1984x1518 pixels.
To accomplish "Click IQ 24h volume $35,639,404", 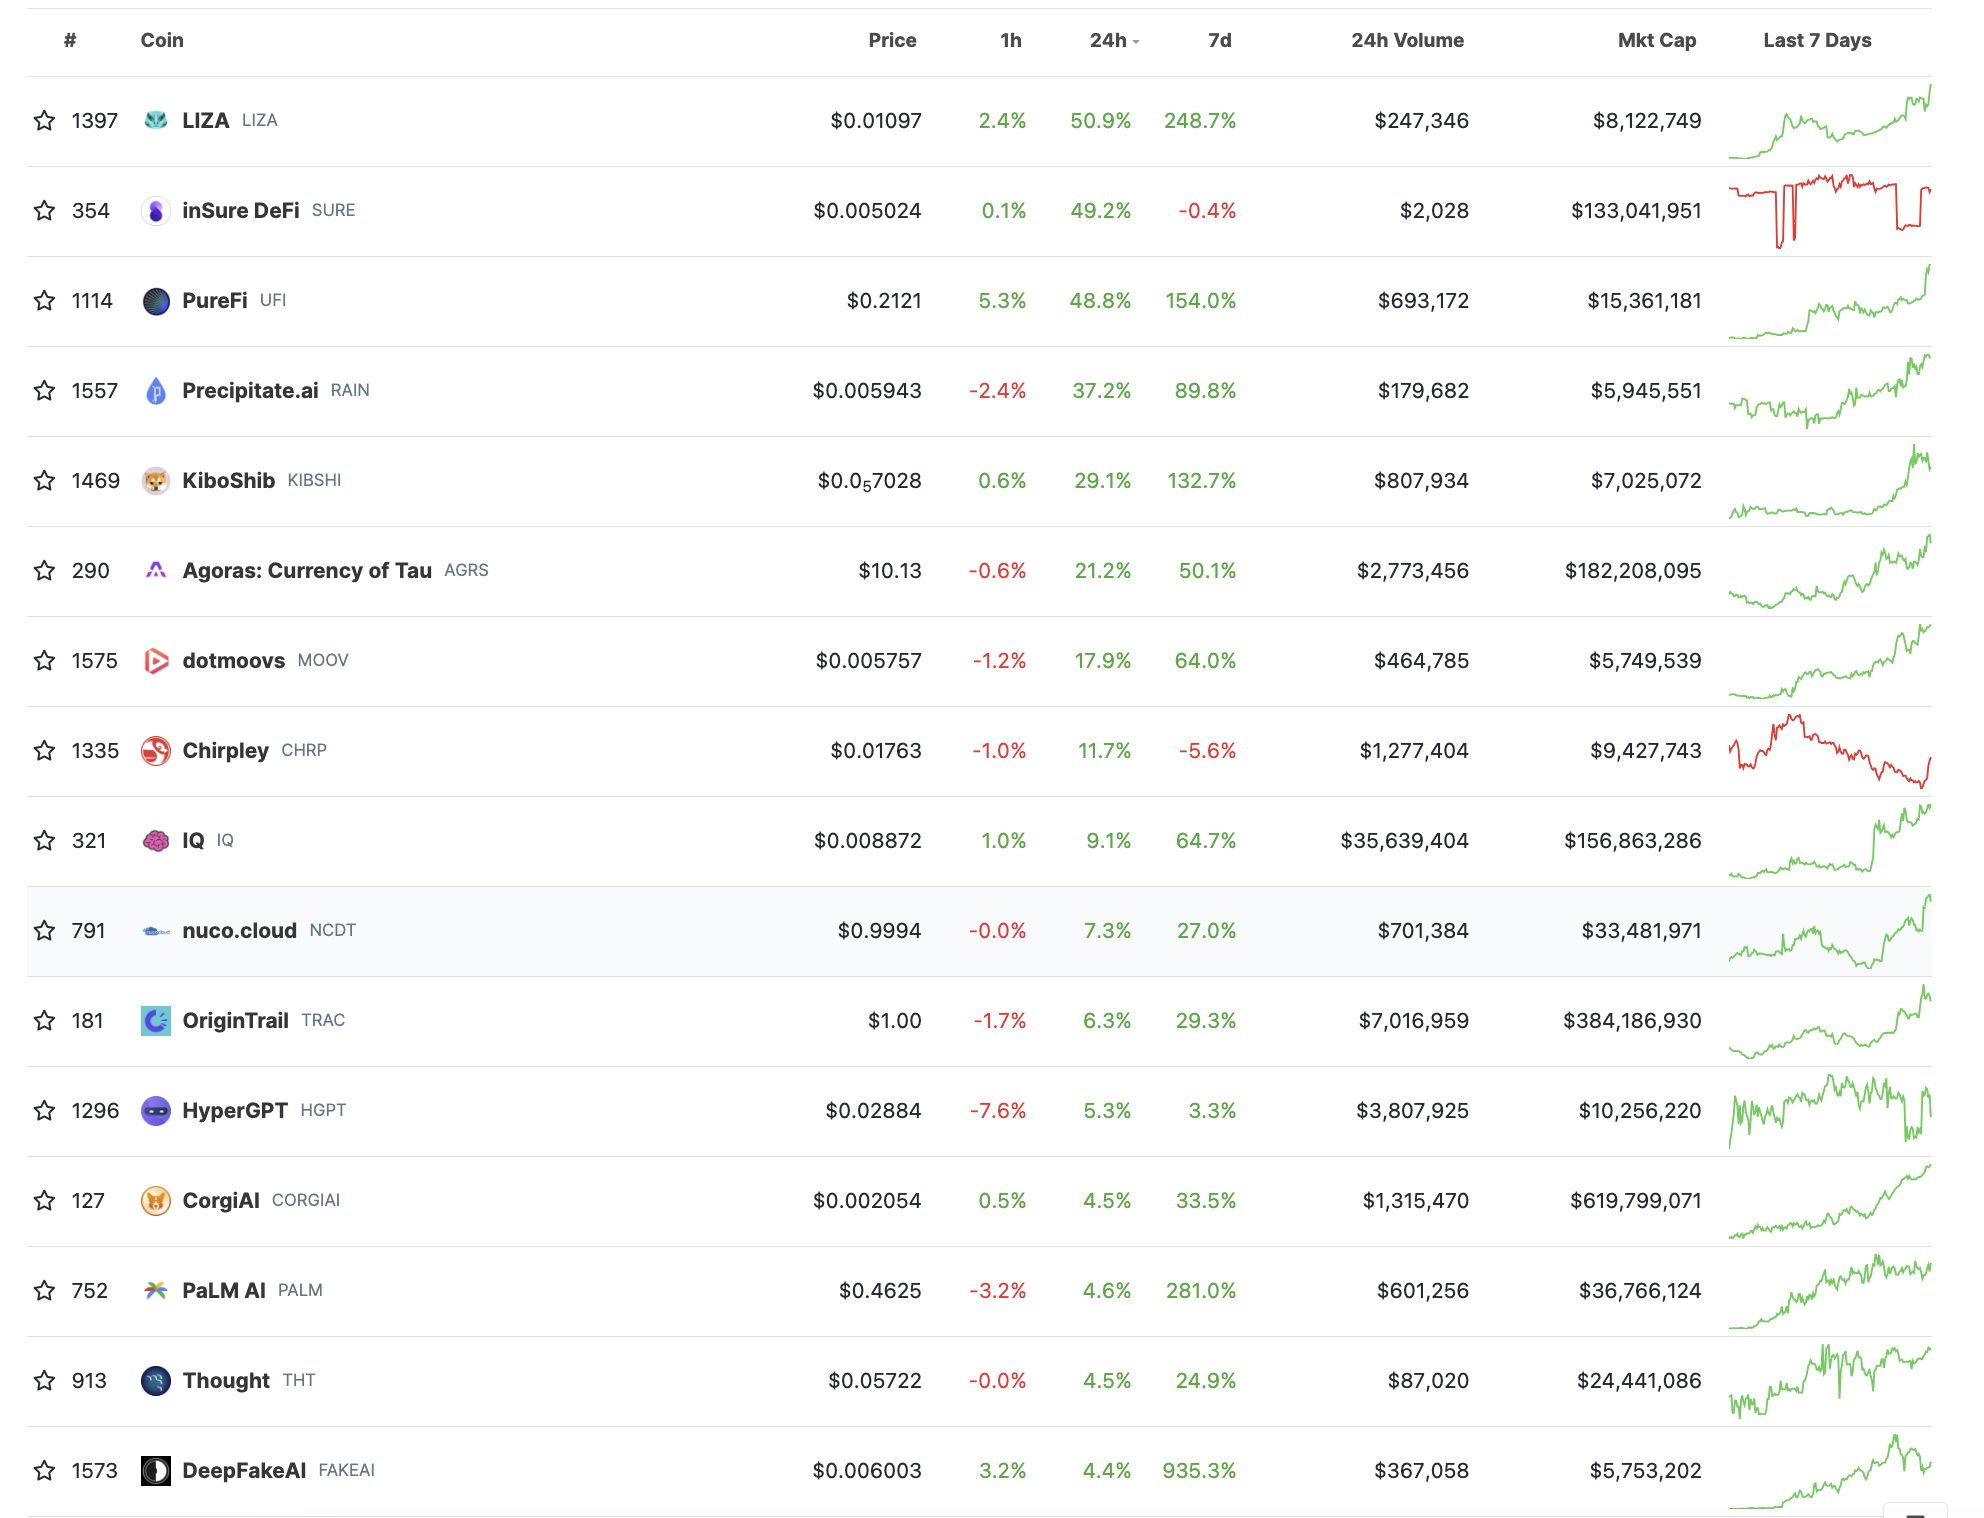I will pyautogui.click(x=1404, y=841).
